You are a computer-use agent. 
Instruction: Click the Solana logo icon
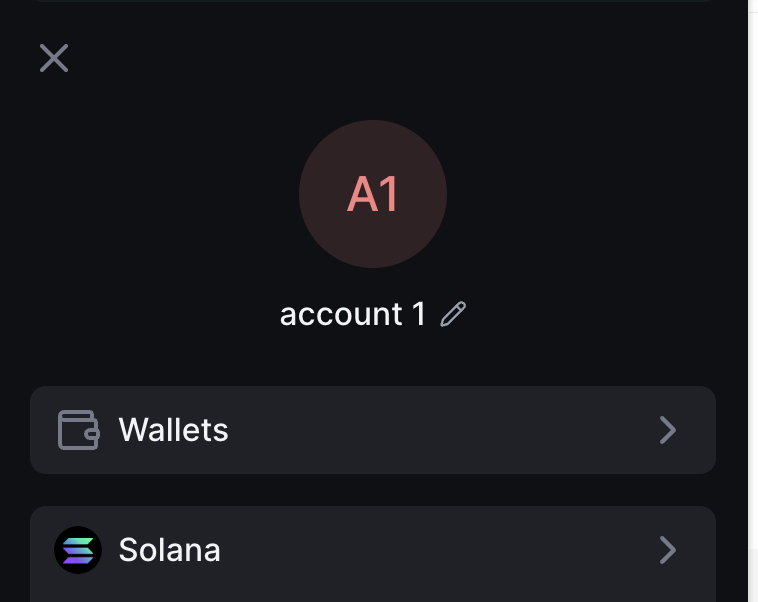coord(78,550)
